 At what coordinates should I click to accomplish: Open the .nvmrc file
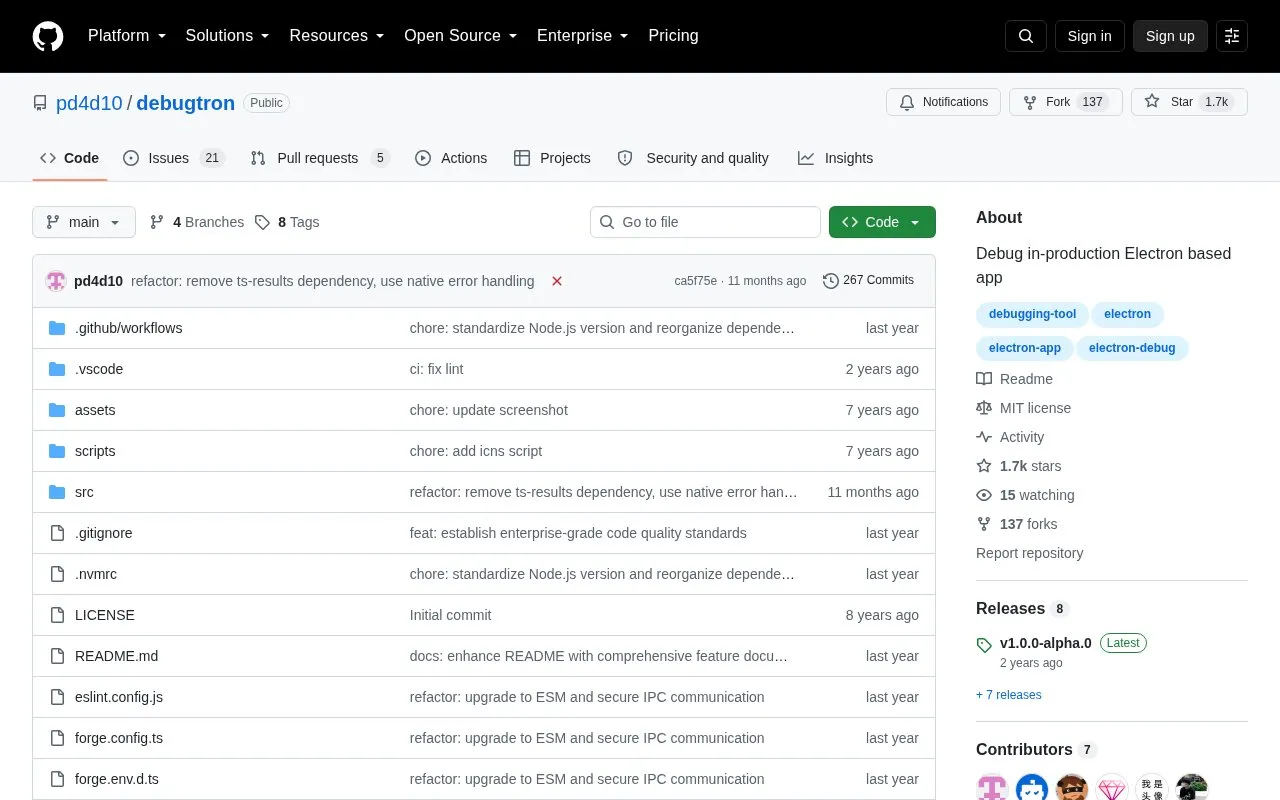(96, 574)
